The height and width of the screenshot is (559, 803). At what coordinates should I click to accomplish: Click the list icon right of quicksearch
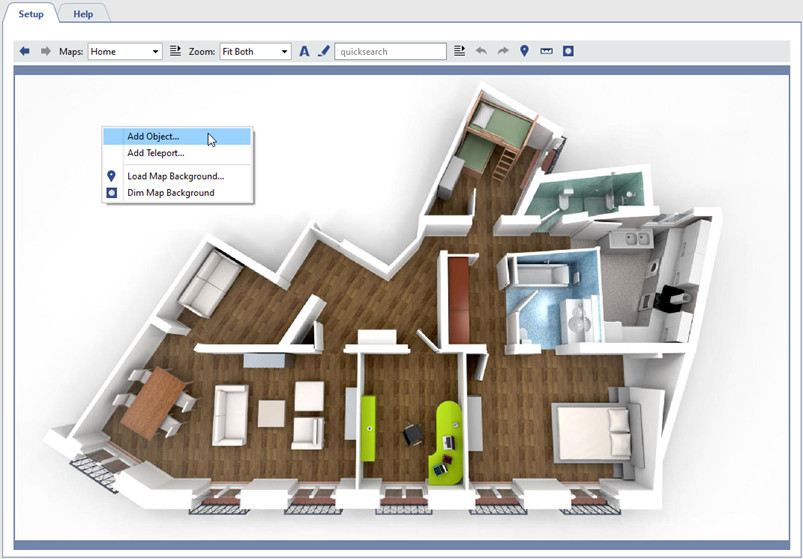[460, 51]
